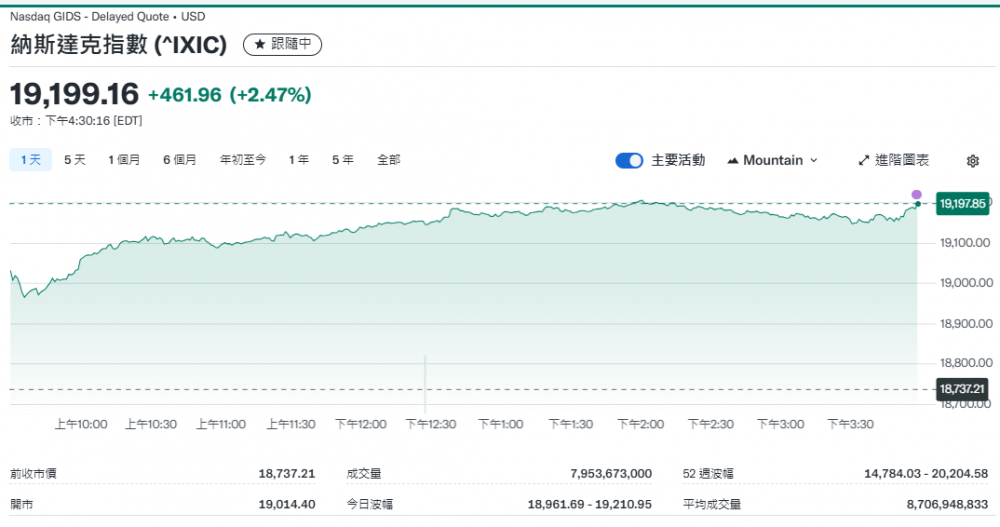Image resolution: width=1000 pixels, height=527 pixels.
Task: Open chart settings with the gear icon
Action: tap(973, 161)
